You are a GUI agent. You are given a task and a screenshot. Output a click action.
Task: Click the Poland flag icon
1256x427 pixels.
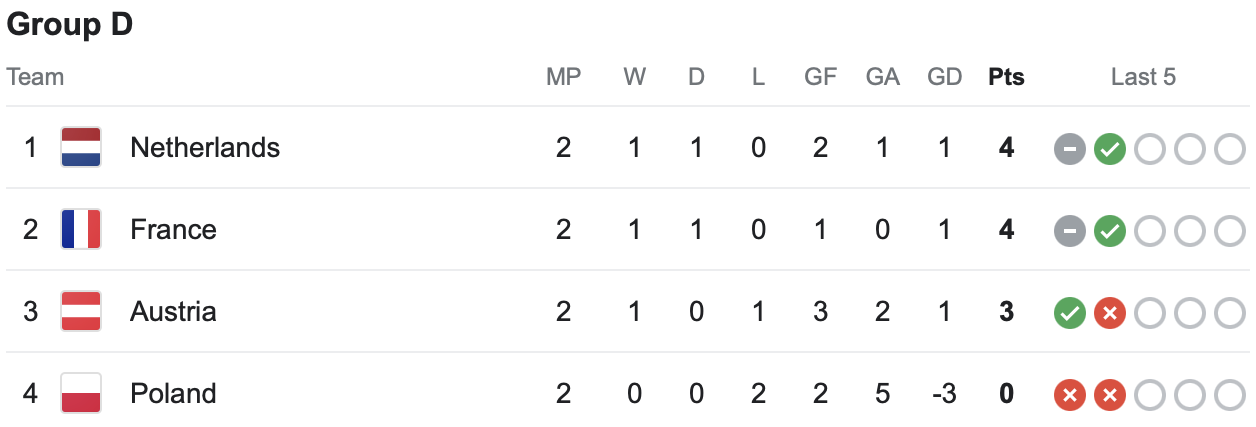tap(81, 394)
